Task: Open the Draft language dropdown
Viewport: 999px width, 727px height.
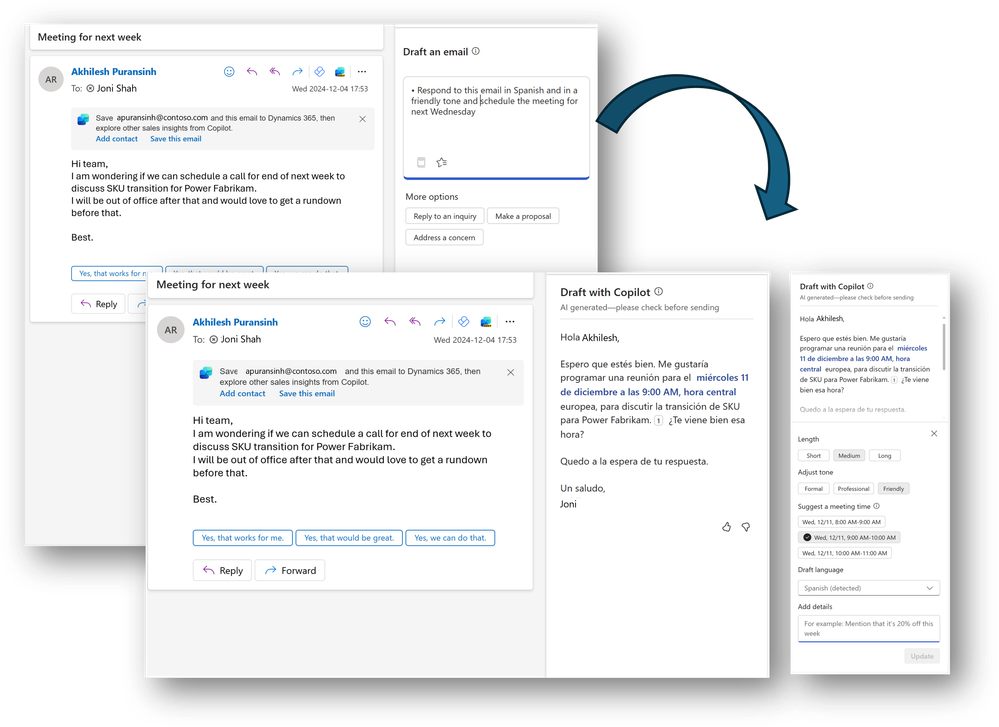Action: coord(868,588)
